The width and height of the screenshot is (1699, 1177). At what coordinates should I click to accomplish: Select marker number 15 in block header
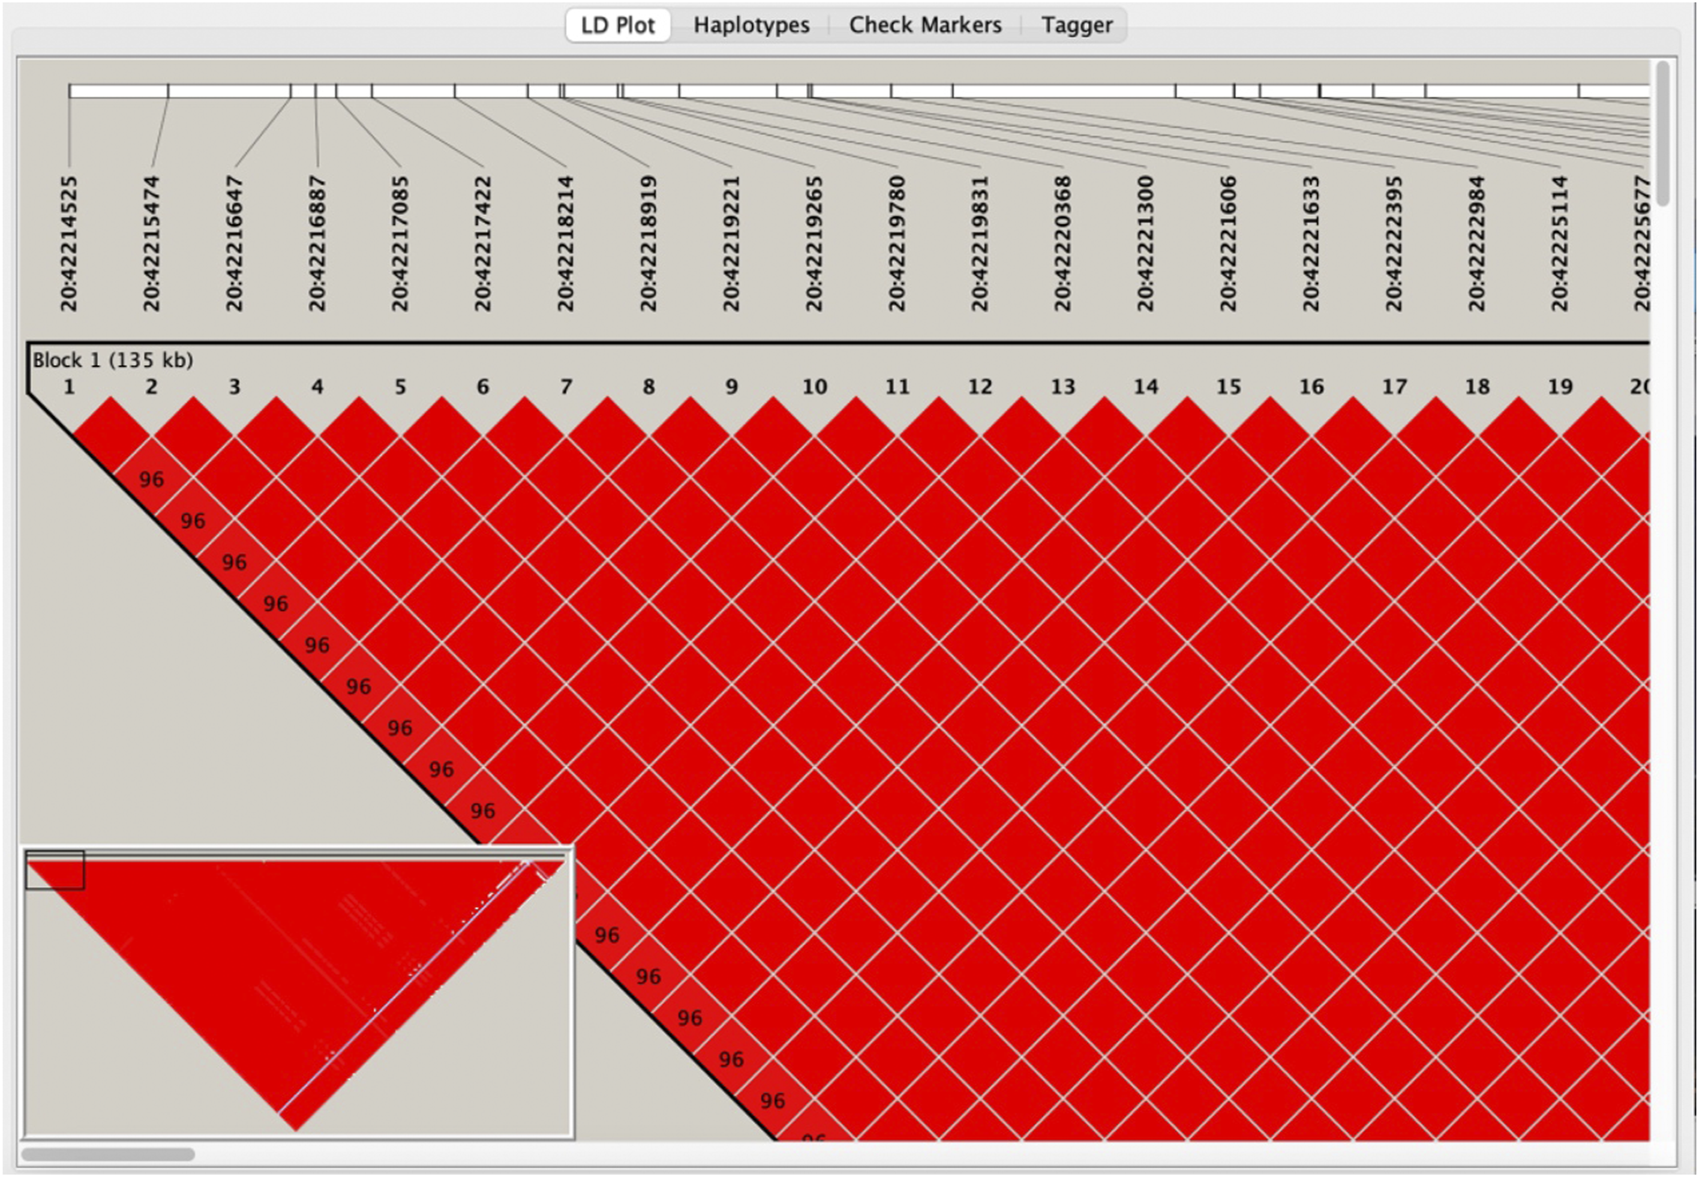click(1228, 387)
